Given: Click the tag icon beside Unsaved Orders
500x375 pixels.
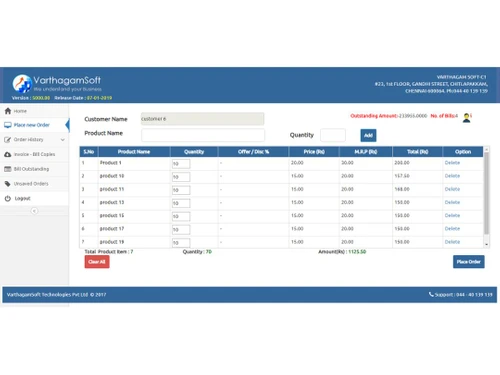Looking at the screenshot, I should [8, 184].
